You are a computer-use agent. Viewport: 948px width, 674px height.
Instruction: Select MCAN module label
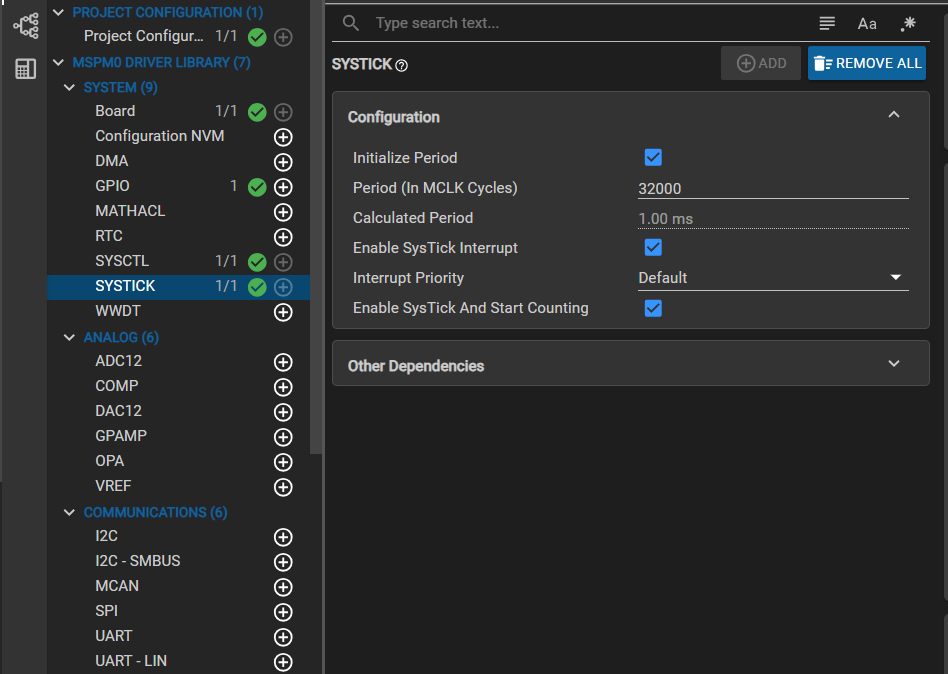pos(117,586)
